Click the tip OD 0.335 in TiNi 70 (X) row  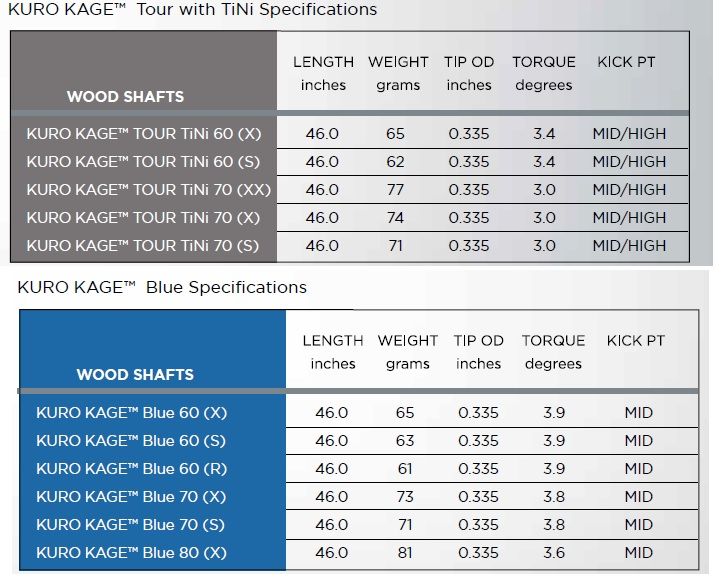(469, 218)
